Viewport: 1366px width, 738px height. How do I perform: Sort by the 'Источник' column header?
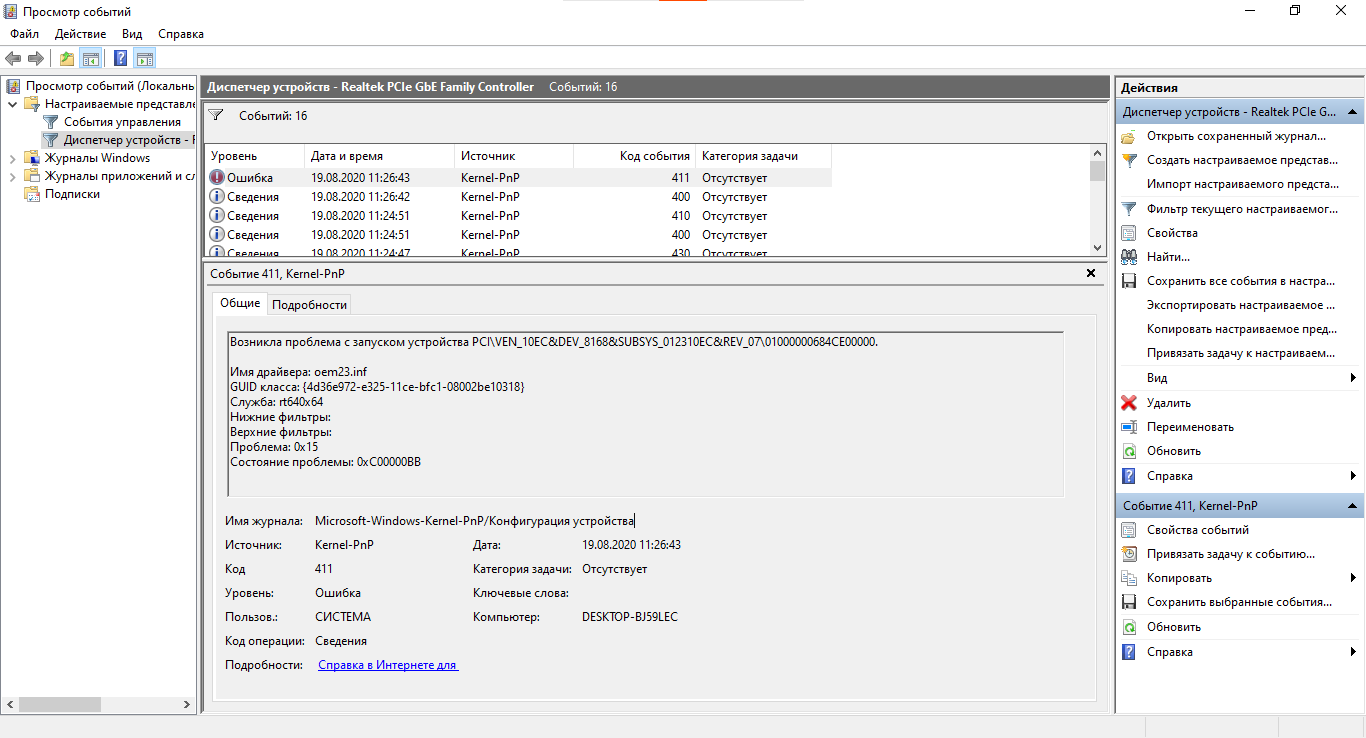point(514,156)
